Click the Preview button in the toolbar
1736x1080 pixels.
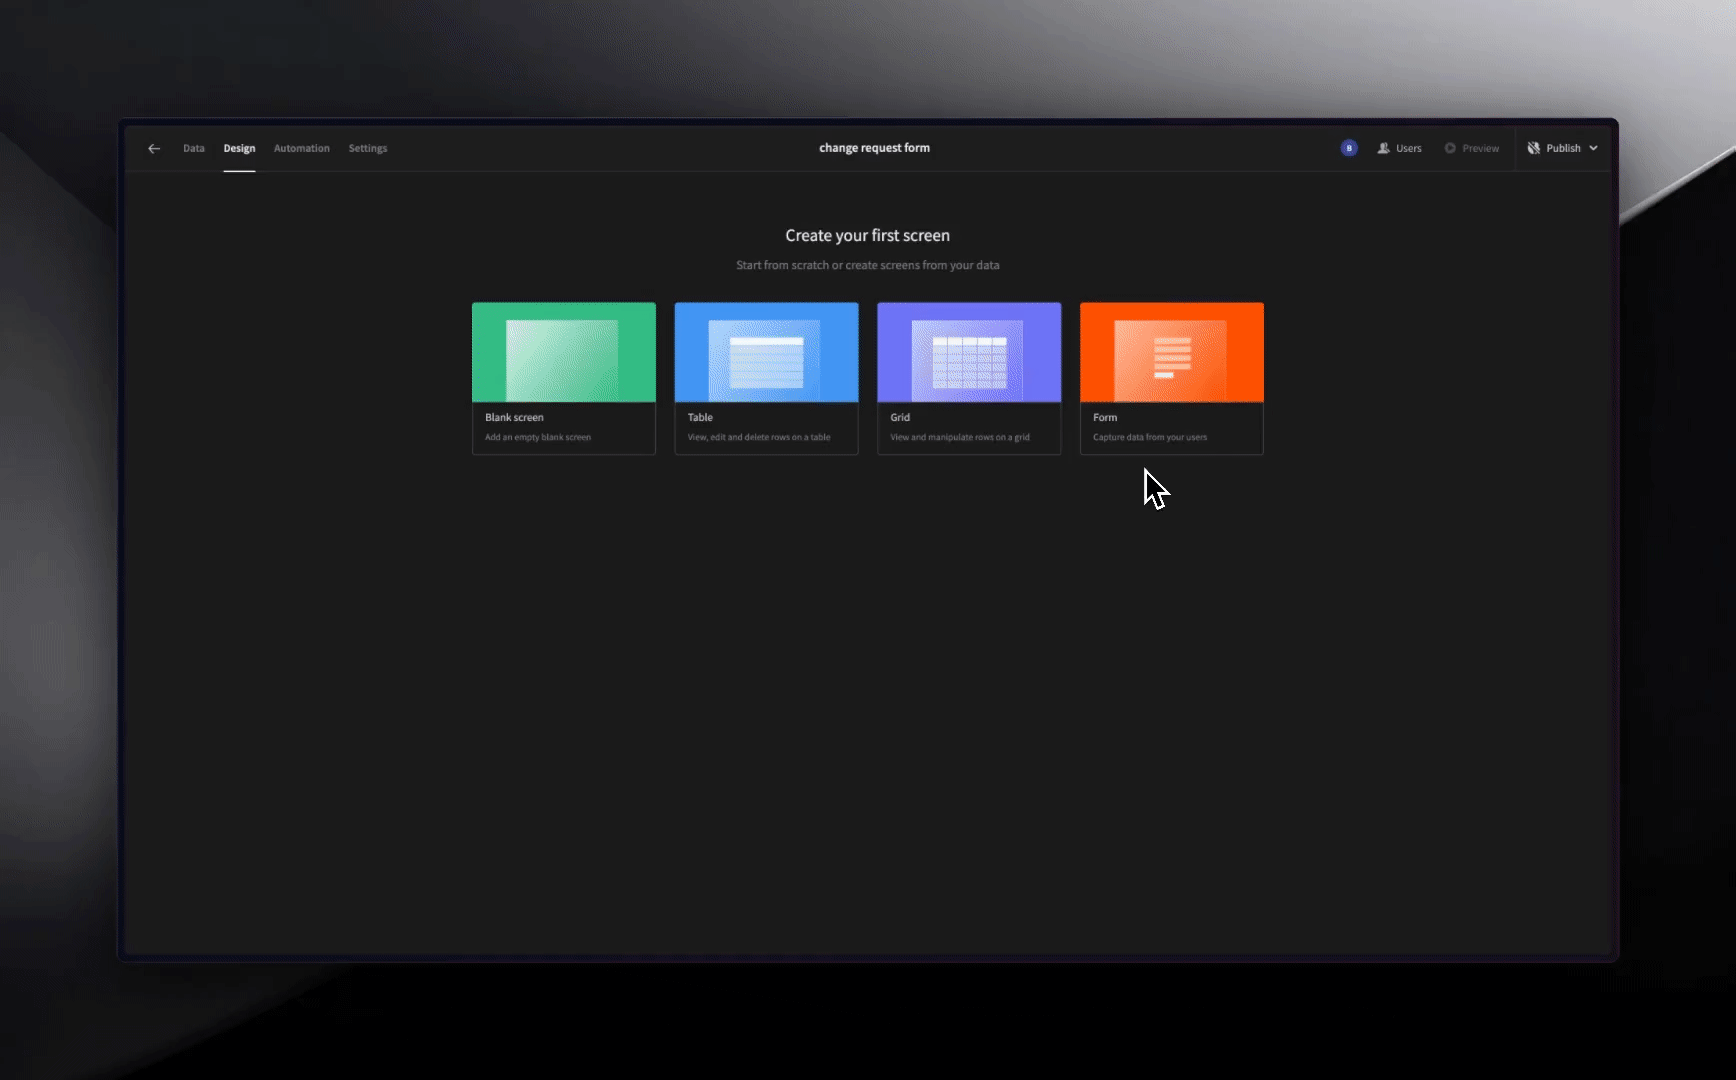click(1472, 148)
